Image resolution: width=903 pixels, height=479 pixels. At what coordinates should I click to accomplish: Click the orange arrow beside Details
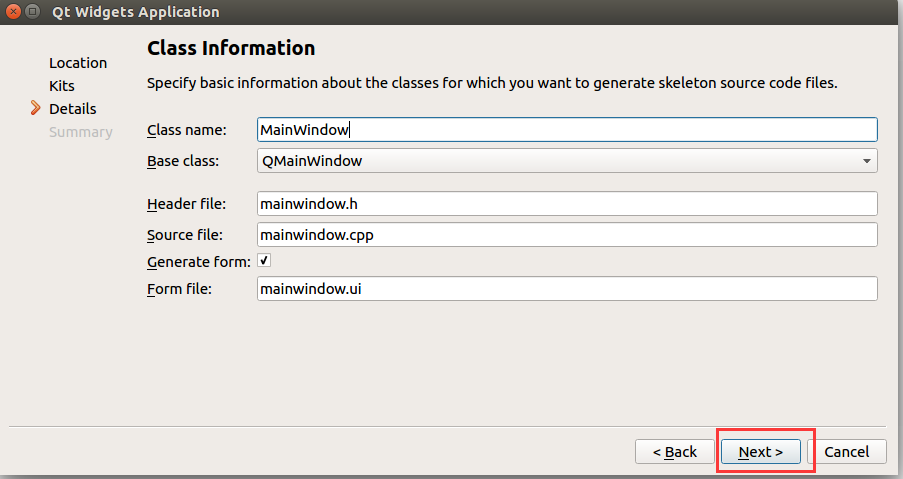[x=36, y=108]
